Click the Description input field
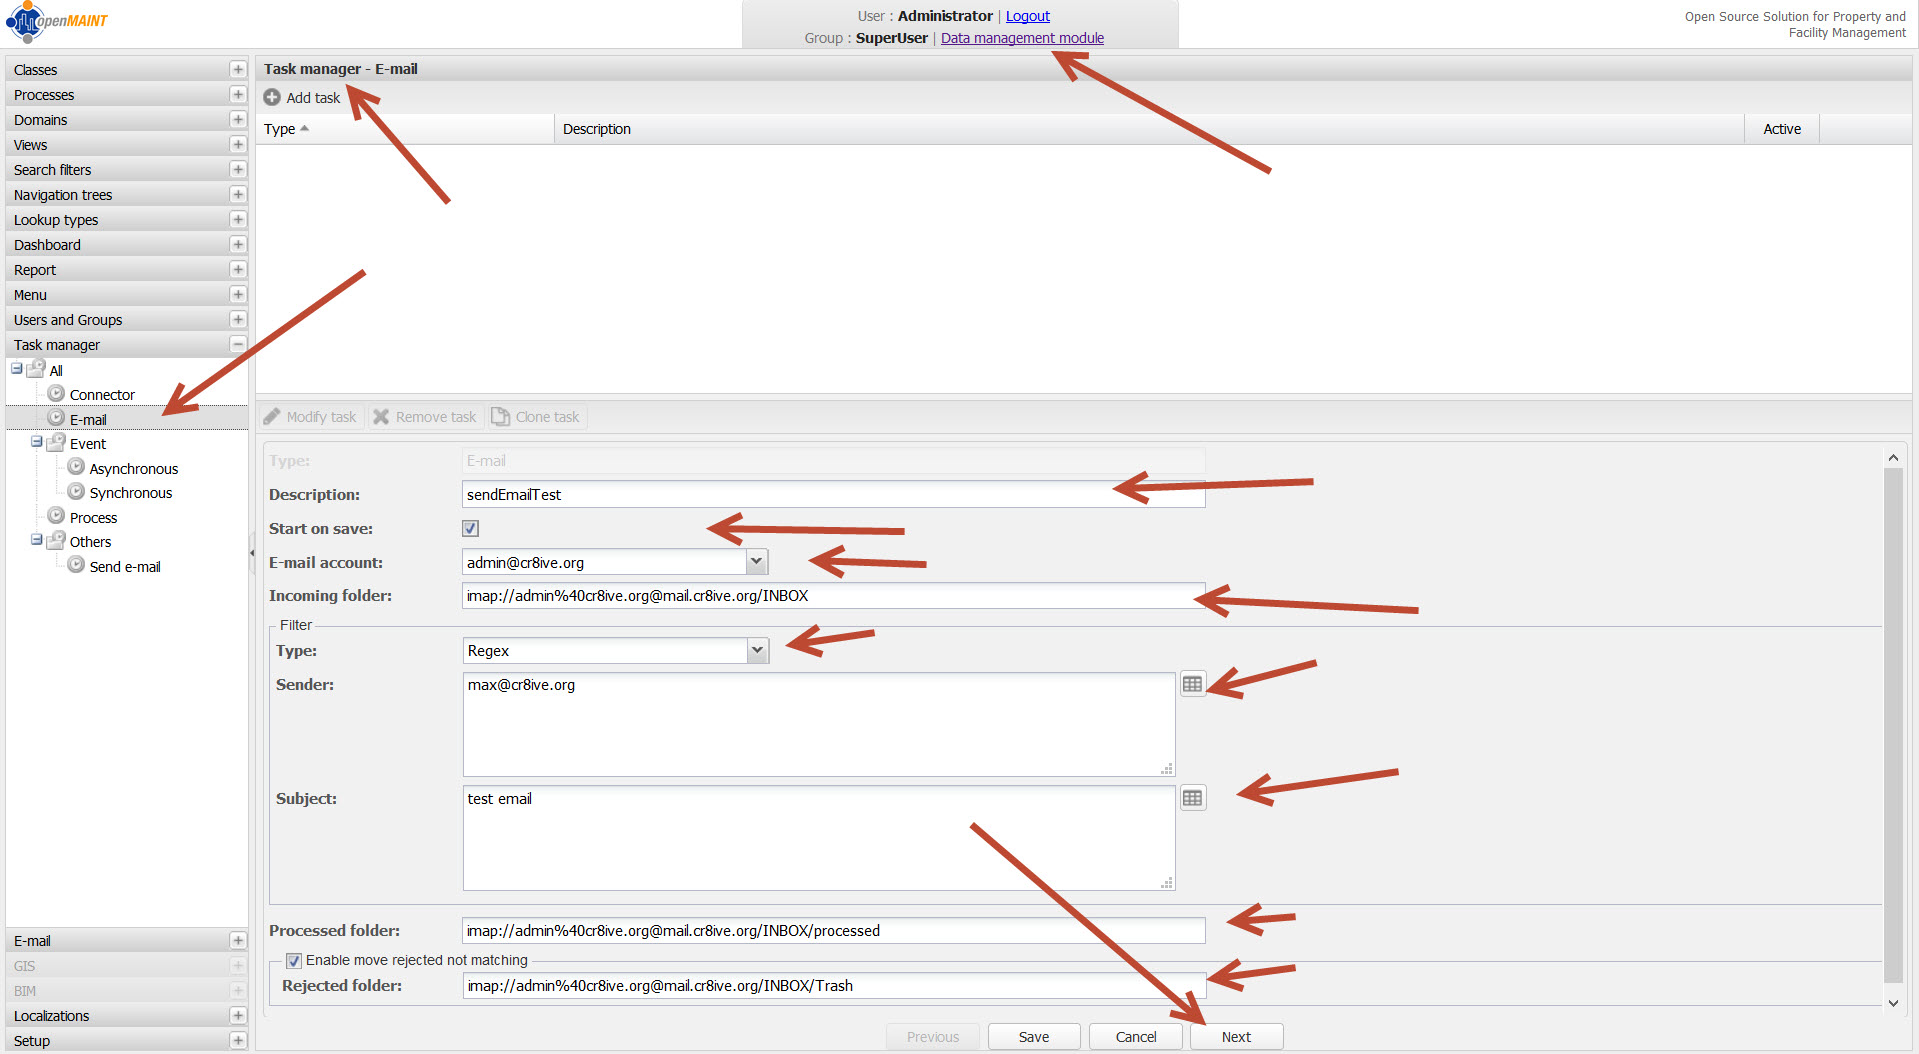The image size is (1919, 1054). click(833, 495)
